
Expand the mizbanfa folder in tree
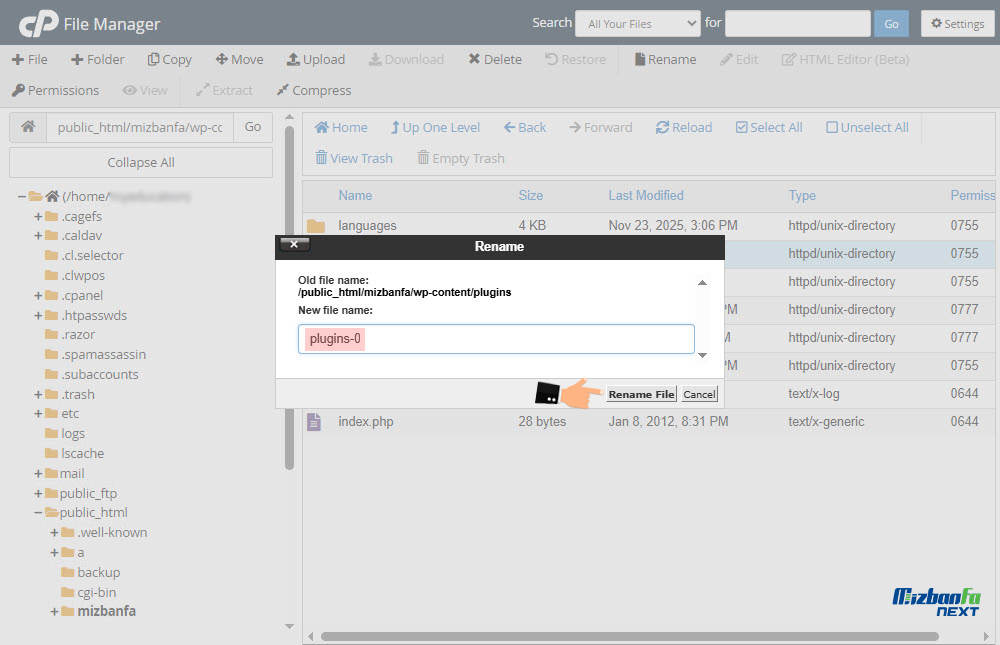(x=54, y=611)
